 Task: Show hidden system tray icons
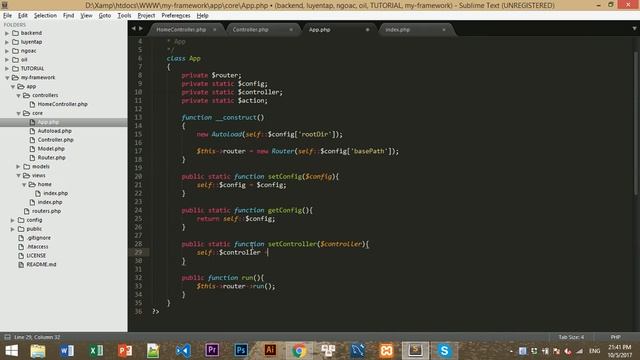511,351
